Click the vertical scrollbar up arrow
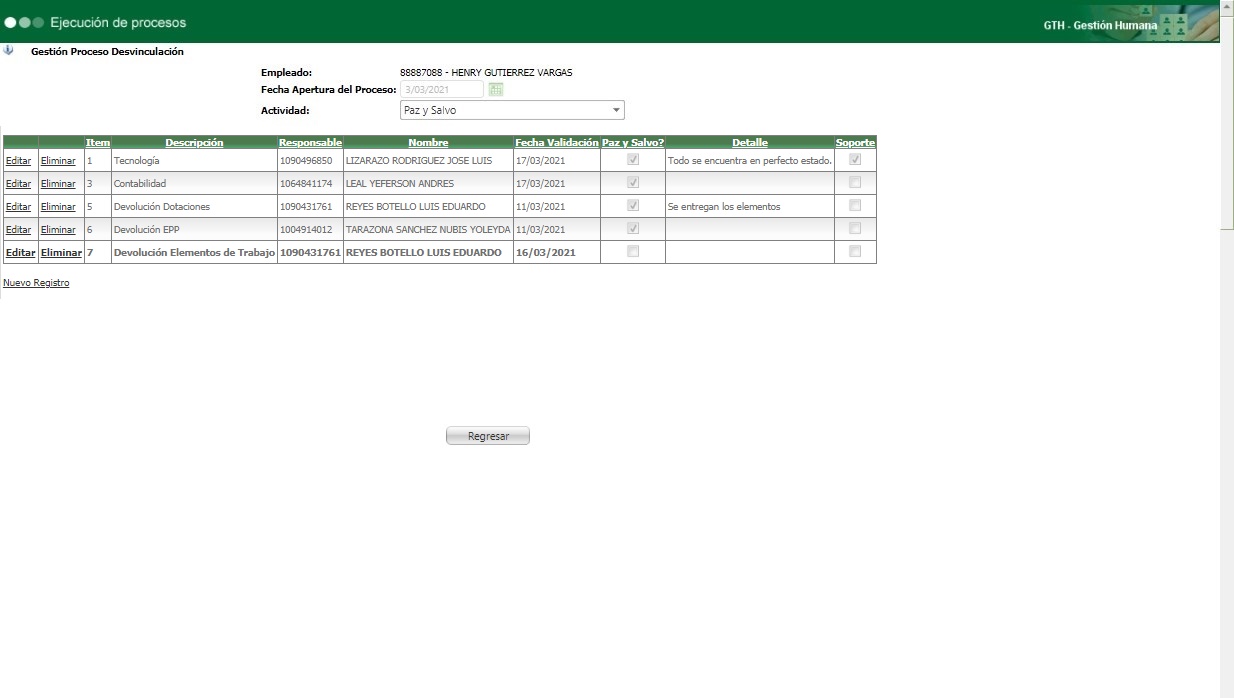 [1227, 6]
